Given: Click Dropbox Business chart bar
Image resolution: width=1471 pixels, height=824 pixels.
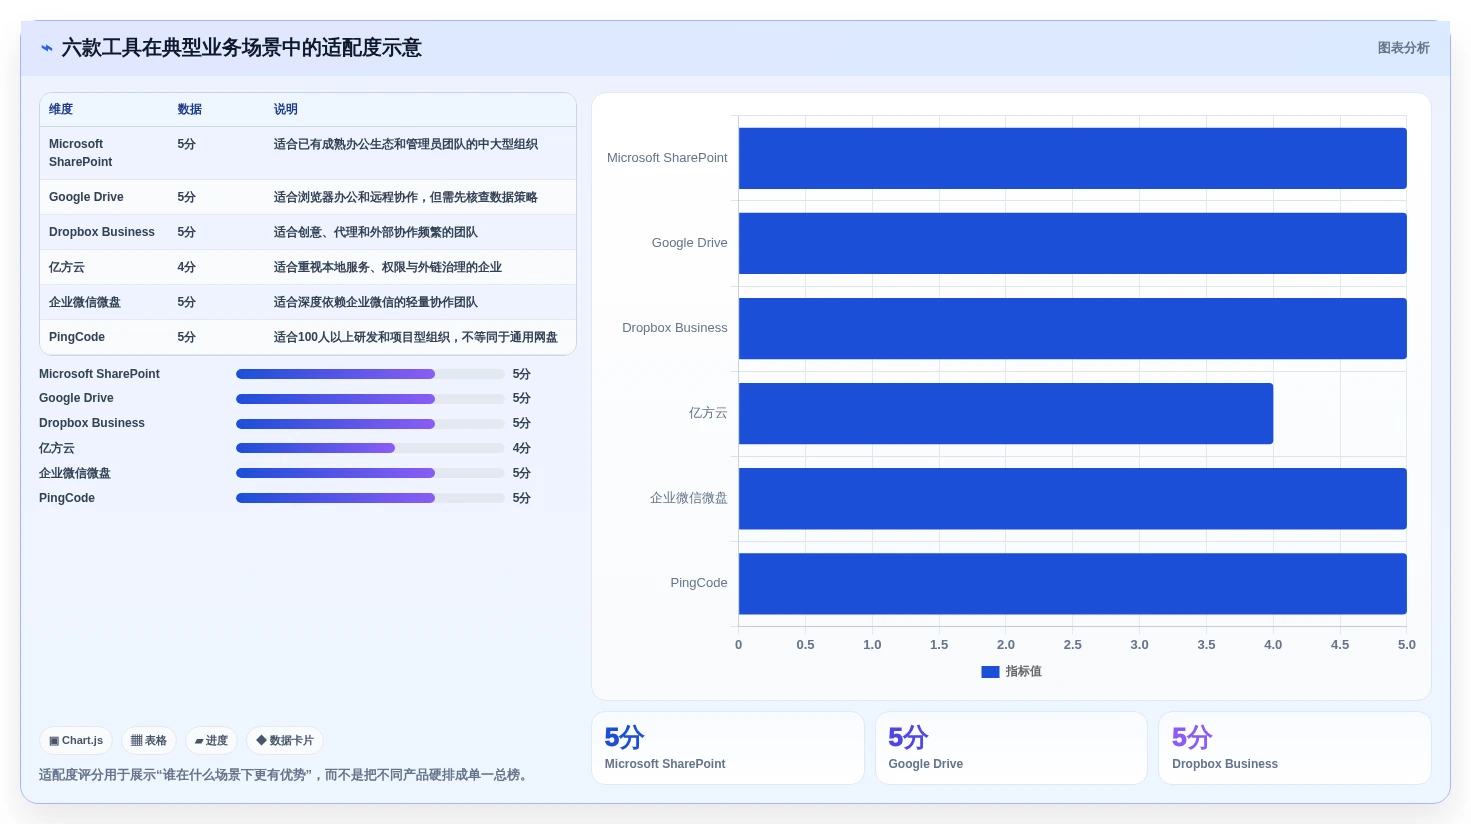Looking at the screenshot, I should (x=1073, y=328).
